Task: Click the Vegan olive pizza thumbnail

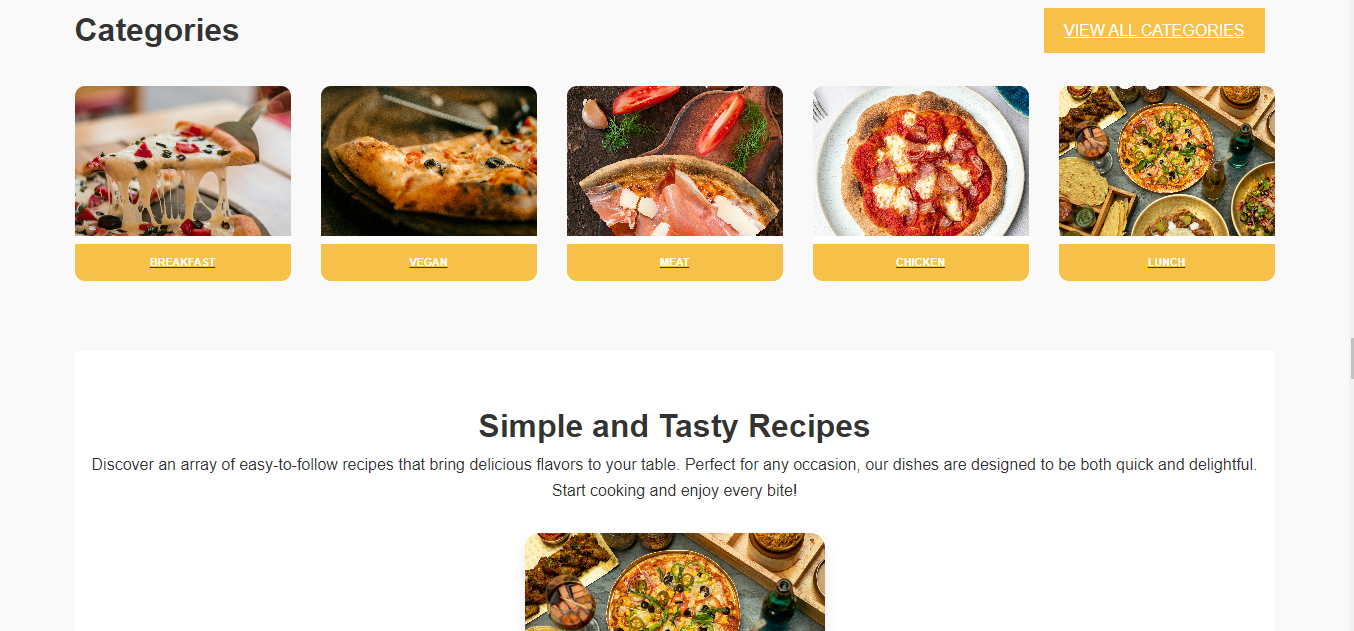Action: click(429, 161)
